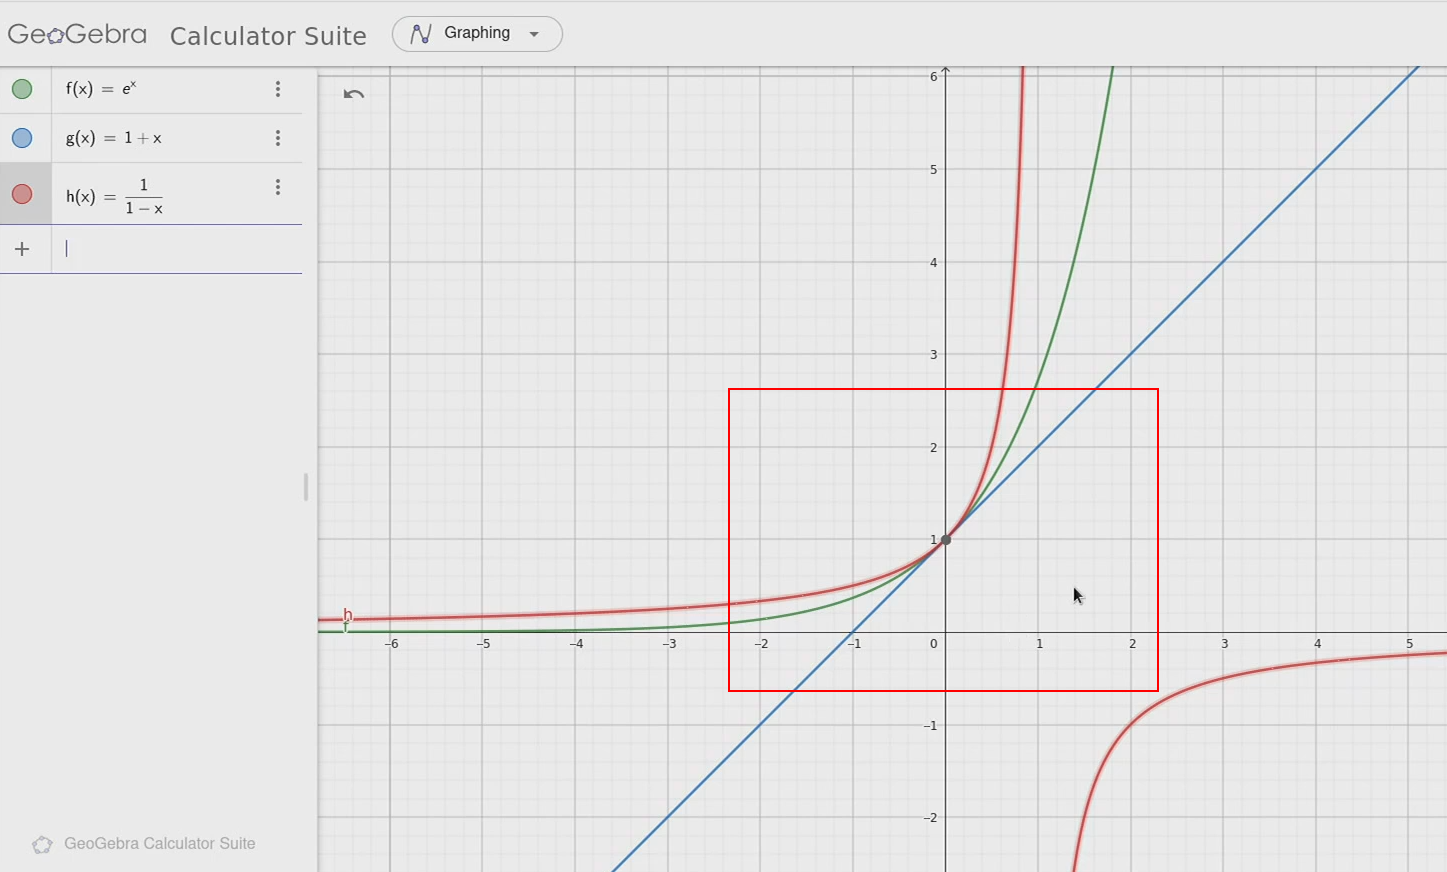Click the plus icon to add an item
This screenshot has height=872, width=1447.
click(x=22, y=249)
